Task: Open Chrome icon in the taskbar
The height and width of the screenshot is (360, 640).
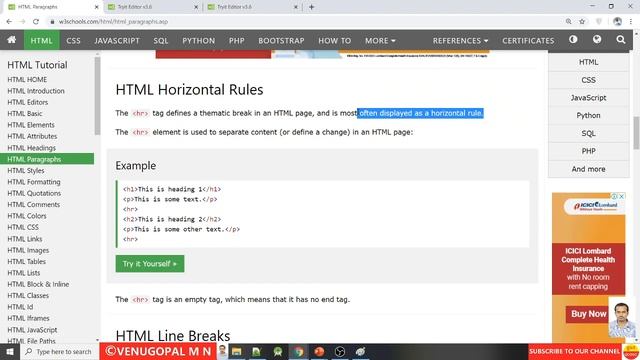Action: pyautogui.click(x=299, y=351)
